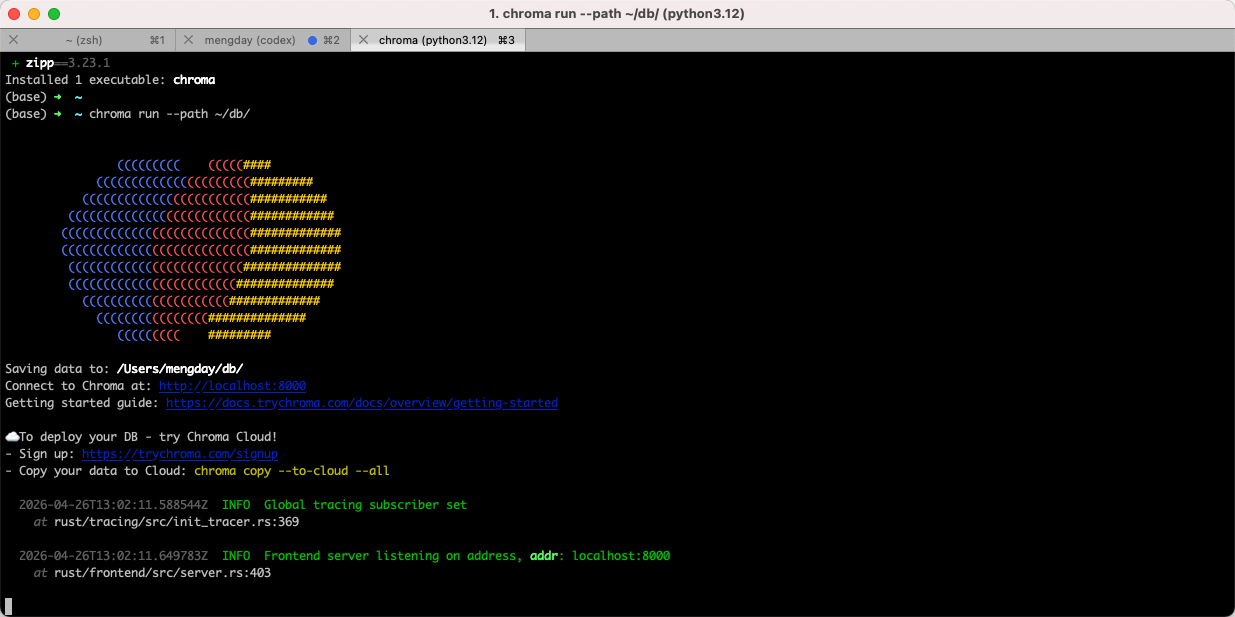Close the ~ (zsh) tab

[x=13, y=40]
